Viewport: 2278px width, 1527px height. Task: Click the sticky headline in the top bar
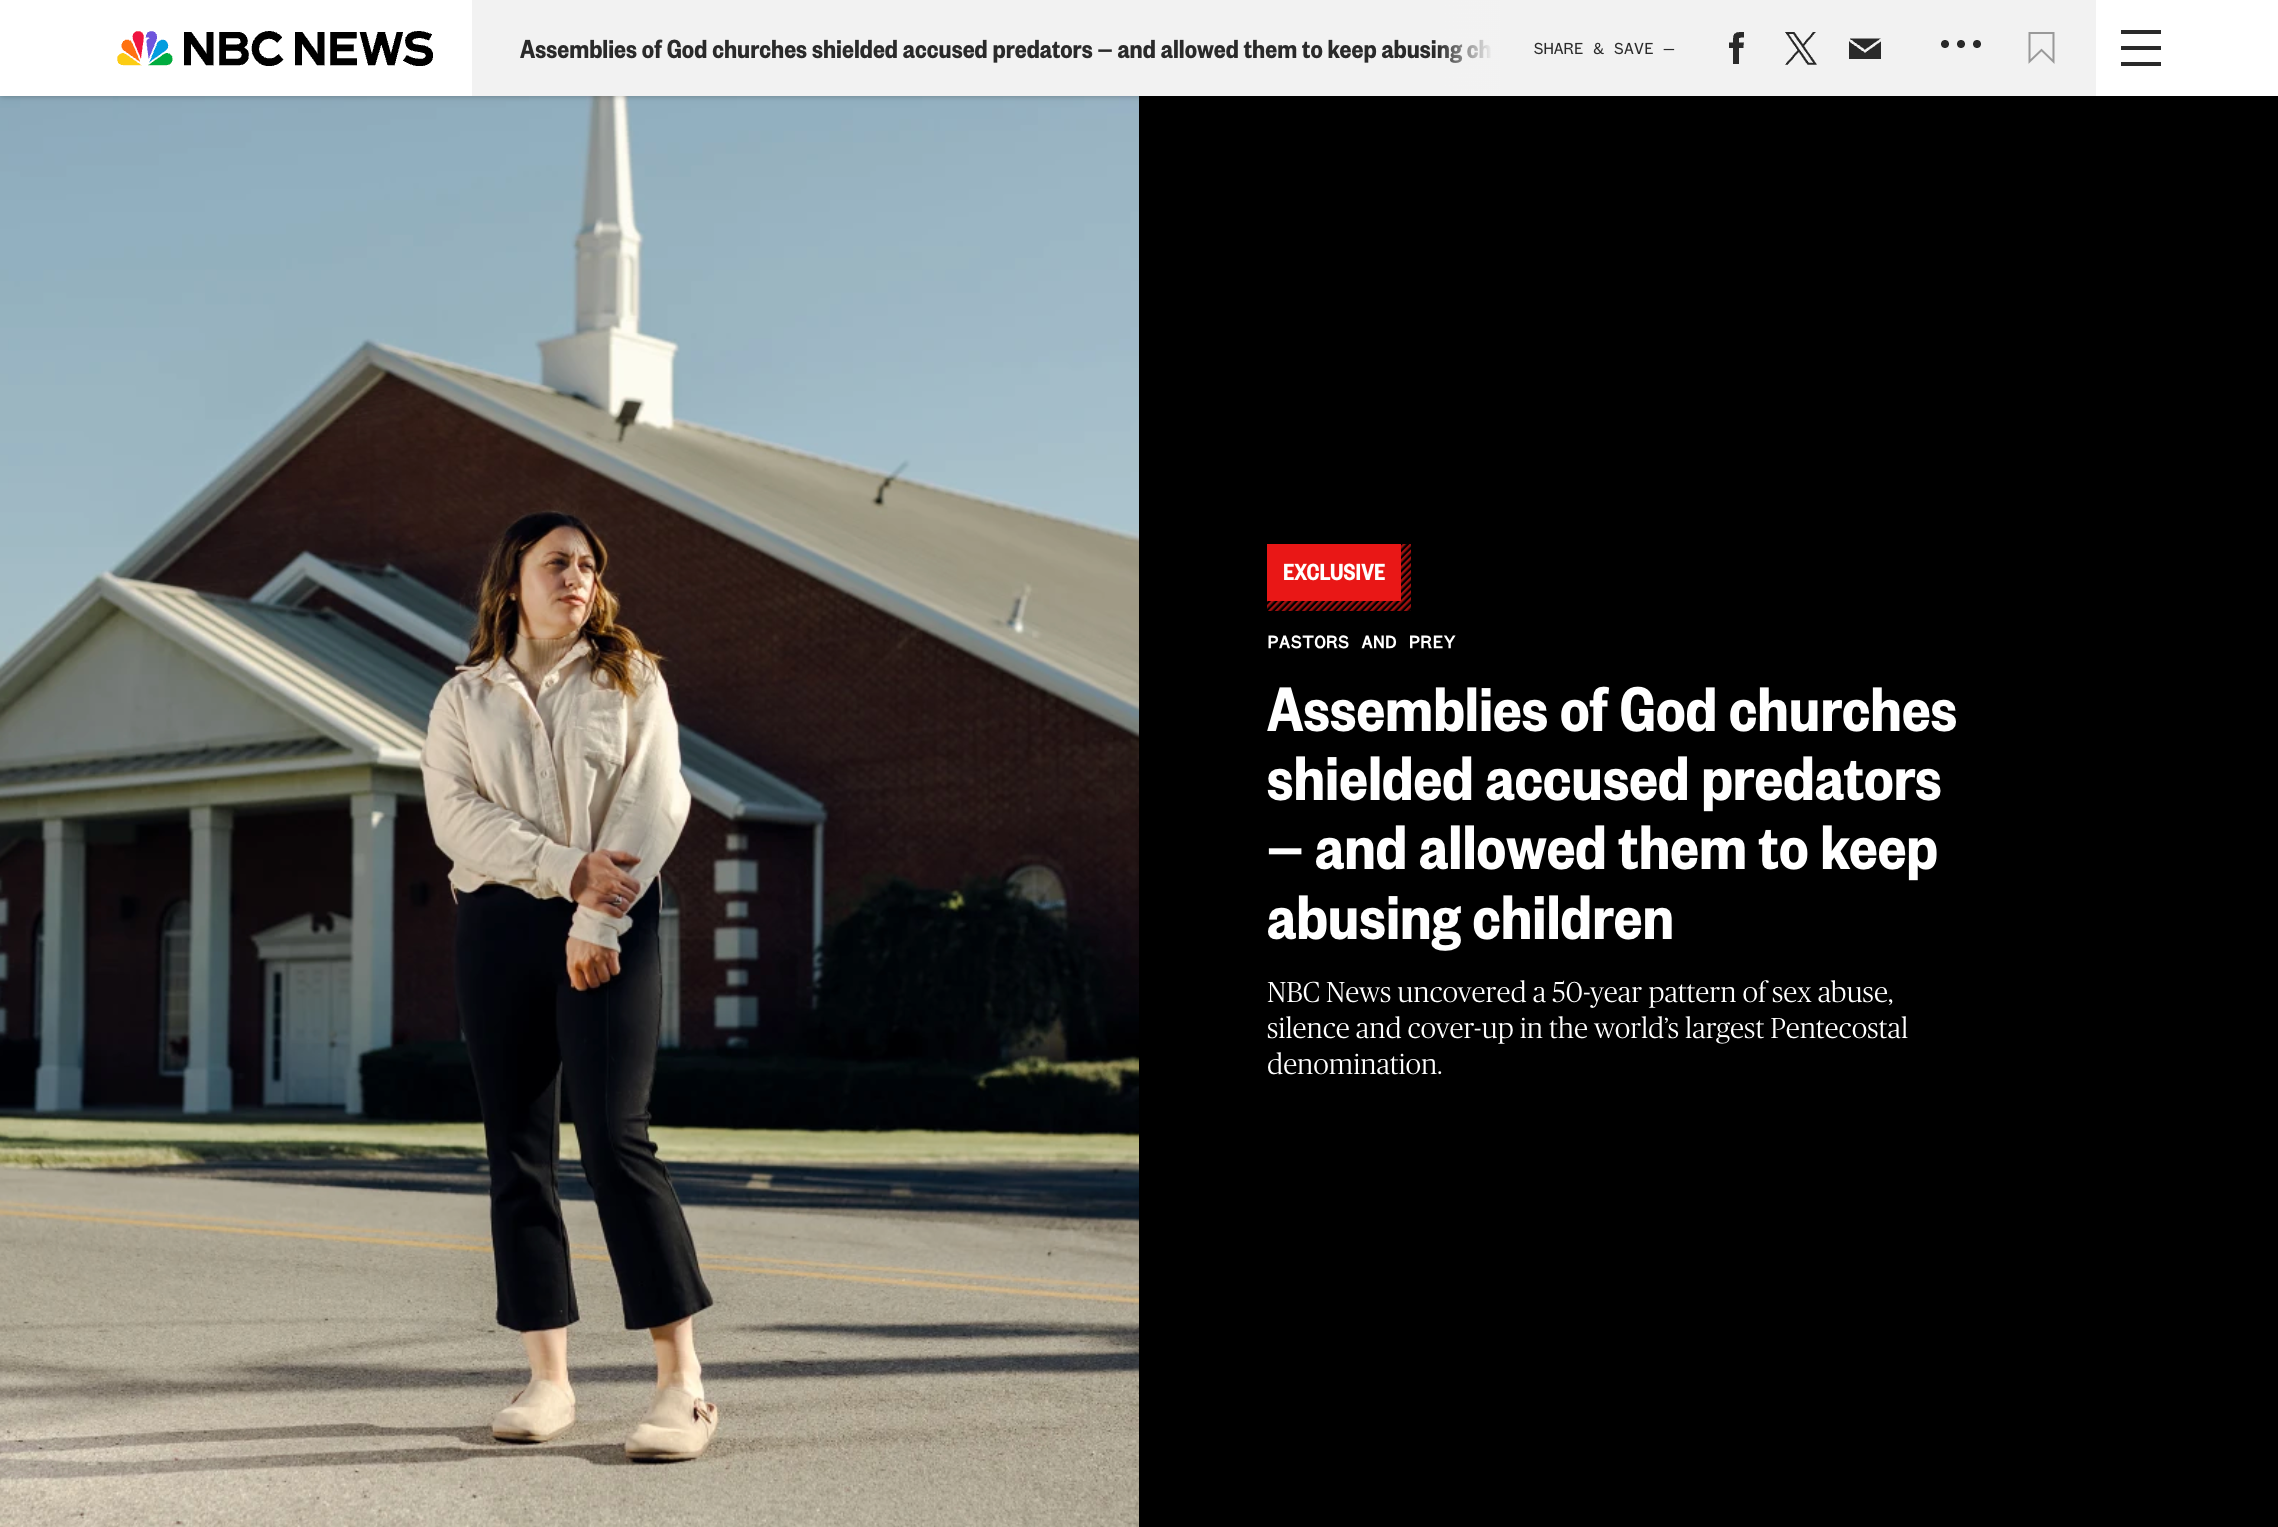[x=1004, y=49]
